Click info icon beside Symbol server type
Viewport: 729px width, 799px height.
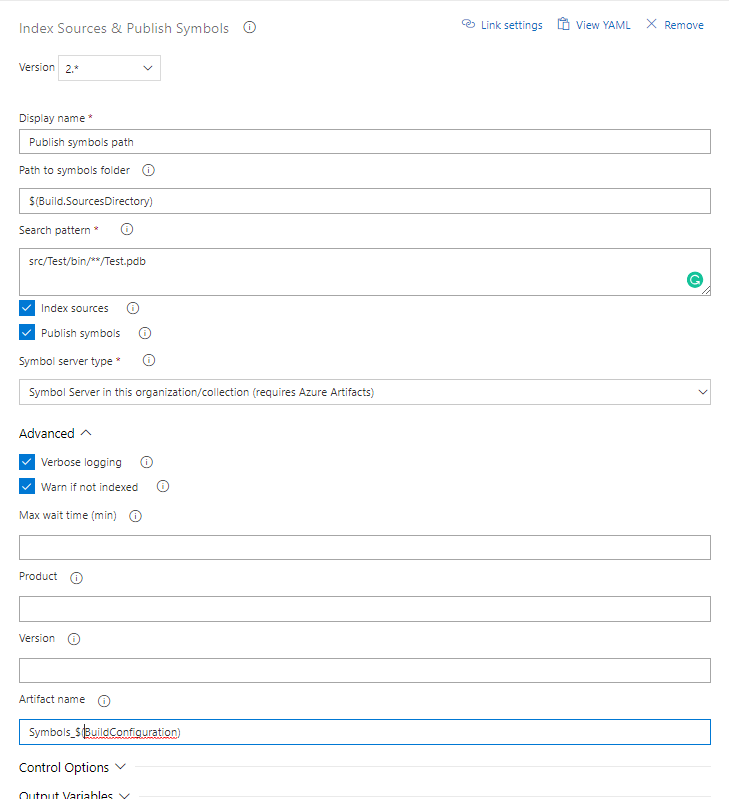[149, 360]
